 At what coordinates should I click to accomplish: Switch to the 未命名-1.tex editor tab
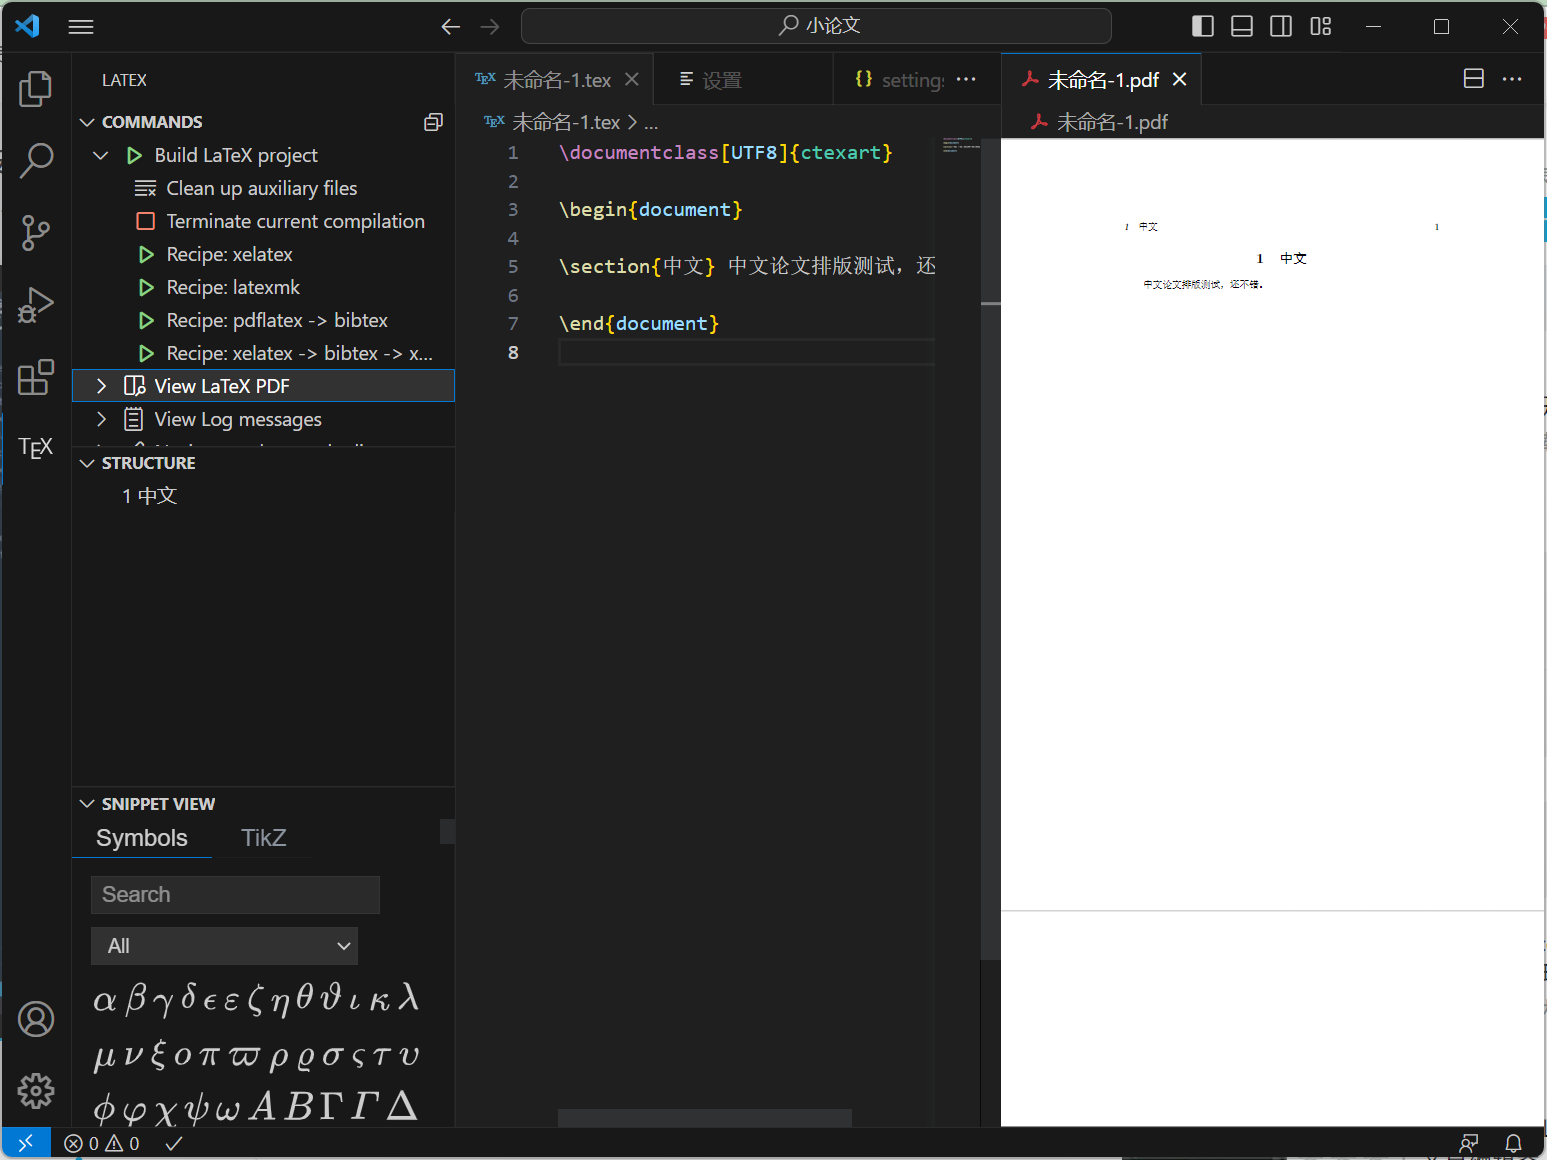coord(554,79)
